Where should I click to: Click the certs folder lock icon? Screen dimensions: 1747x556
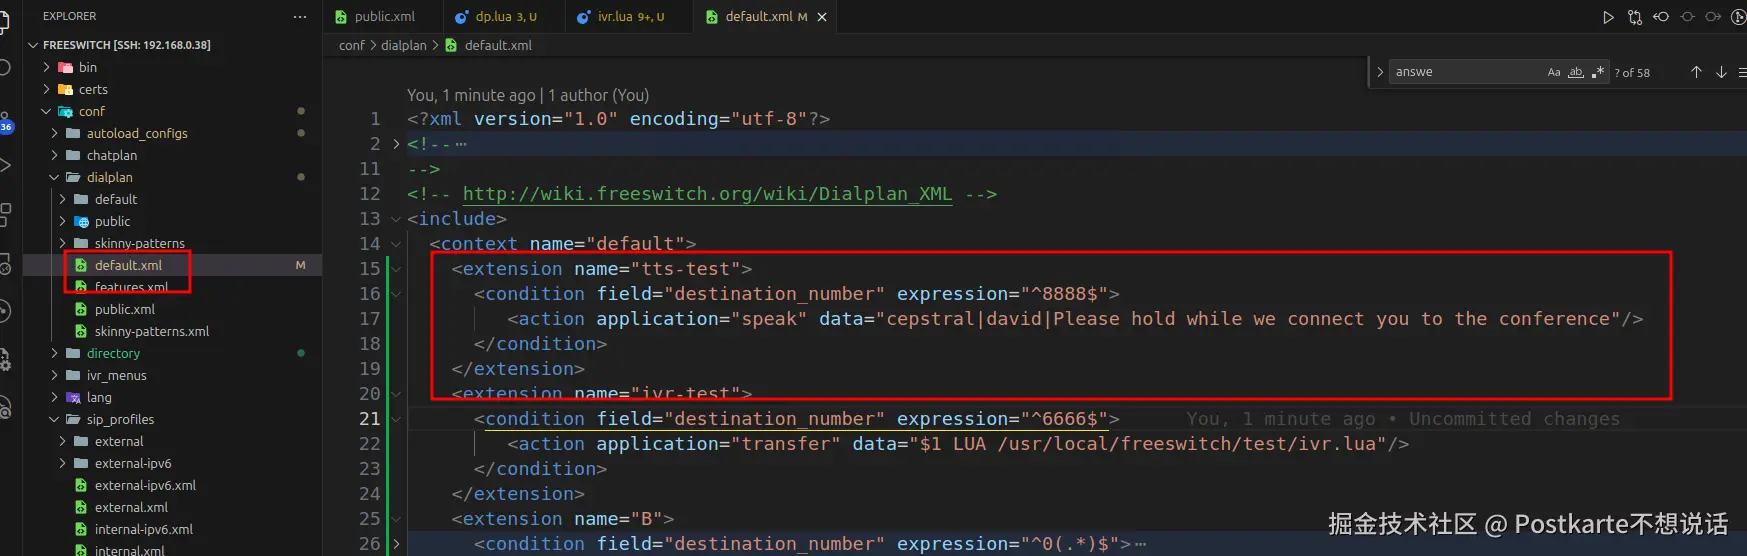coord(66,89)
